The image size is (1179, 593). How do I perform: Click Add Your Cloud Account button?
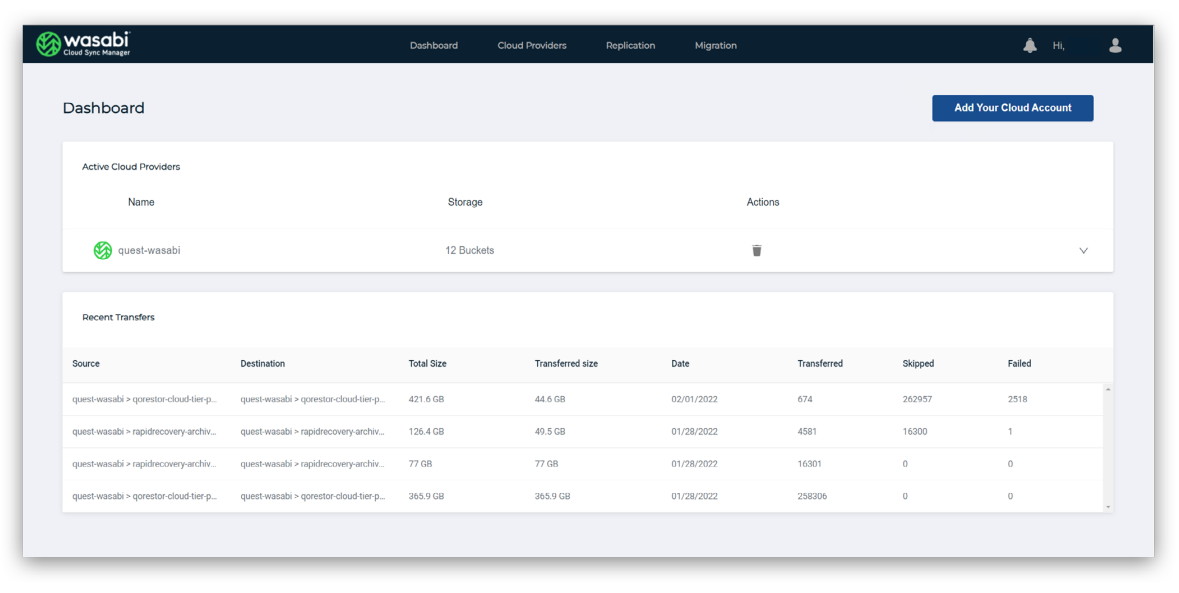click(1013, 108)
